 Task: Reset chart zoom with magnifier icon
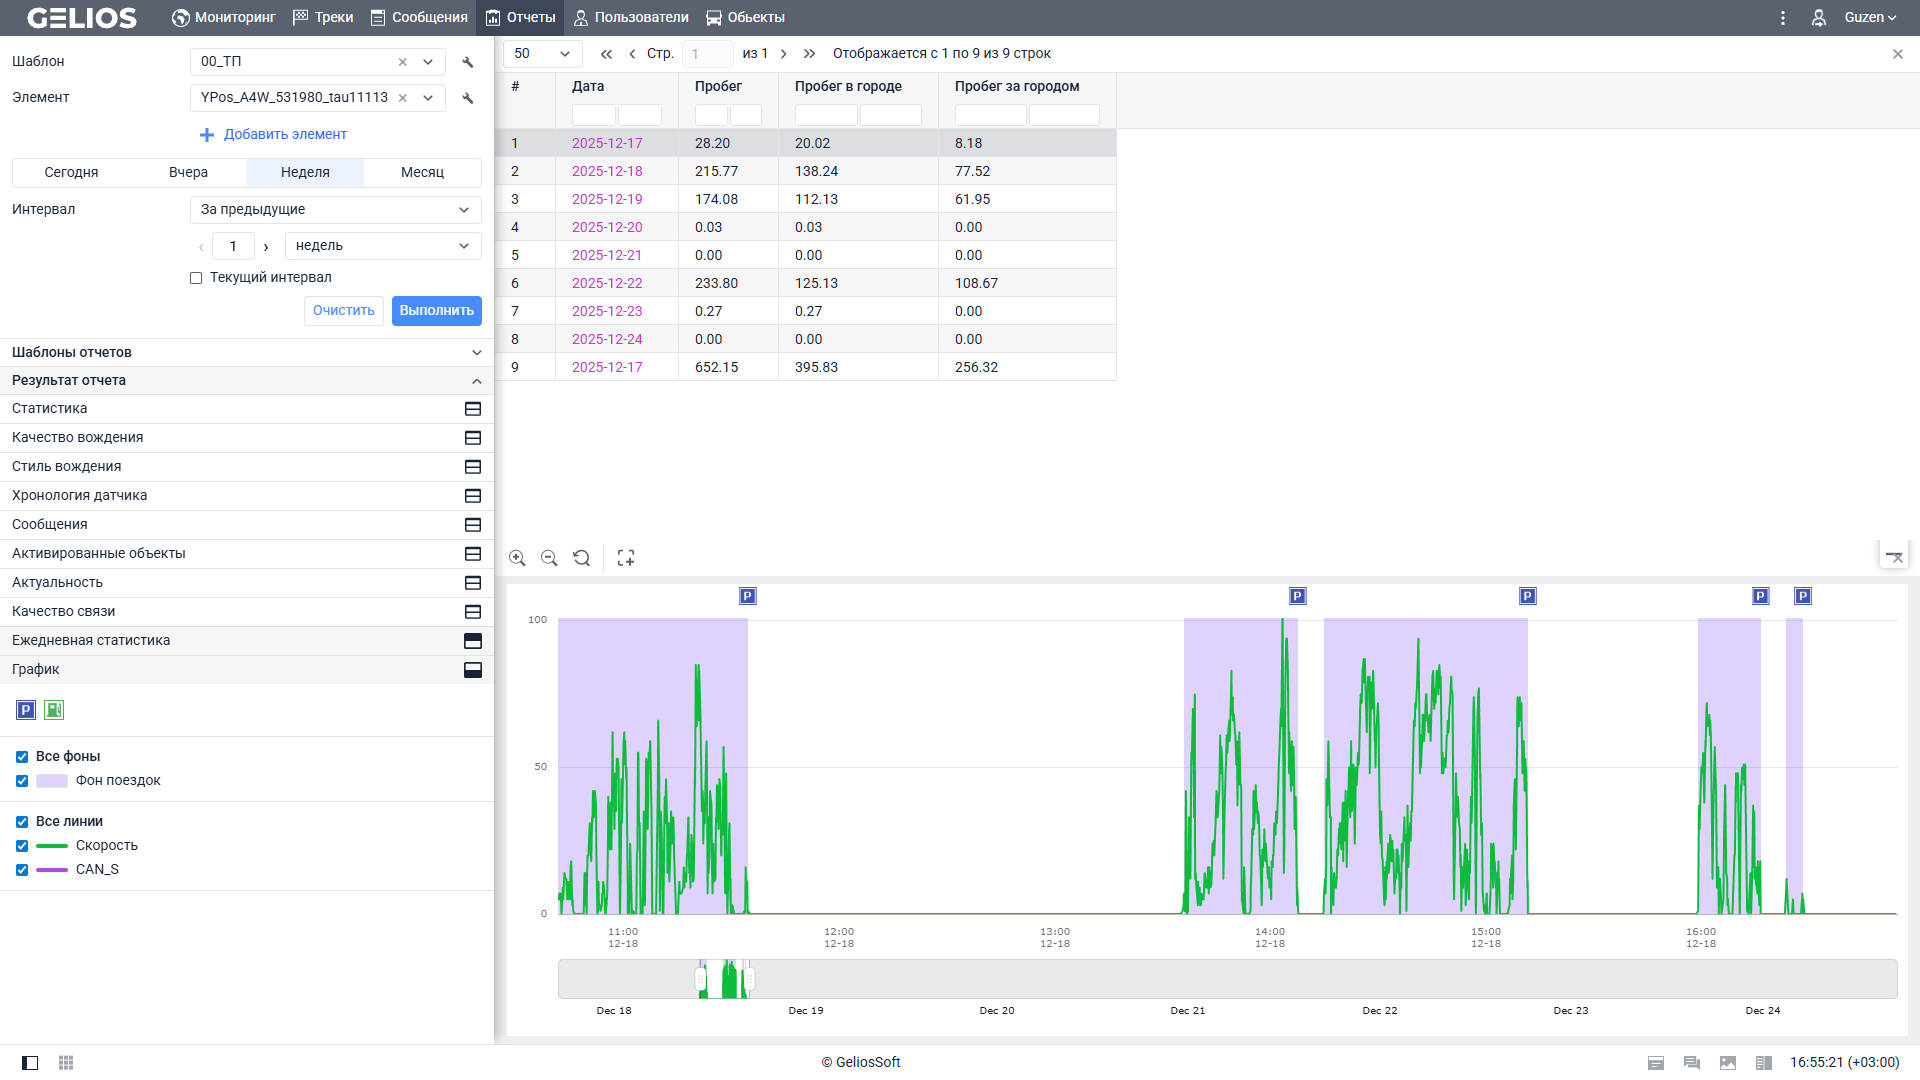(581, 558)
